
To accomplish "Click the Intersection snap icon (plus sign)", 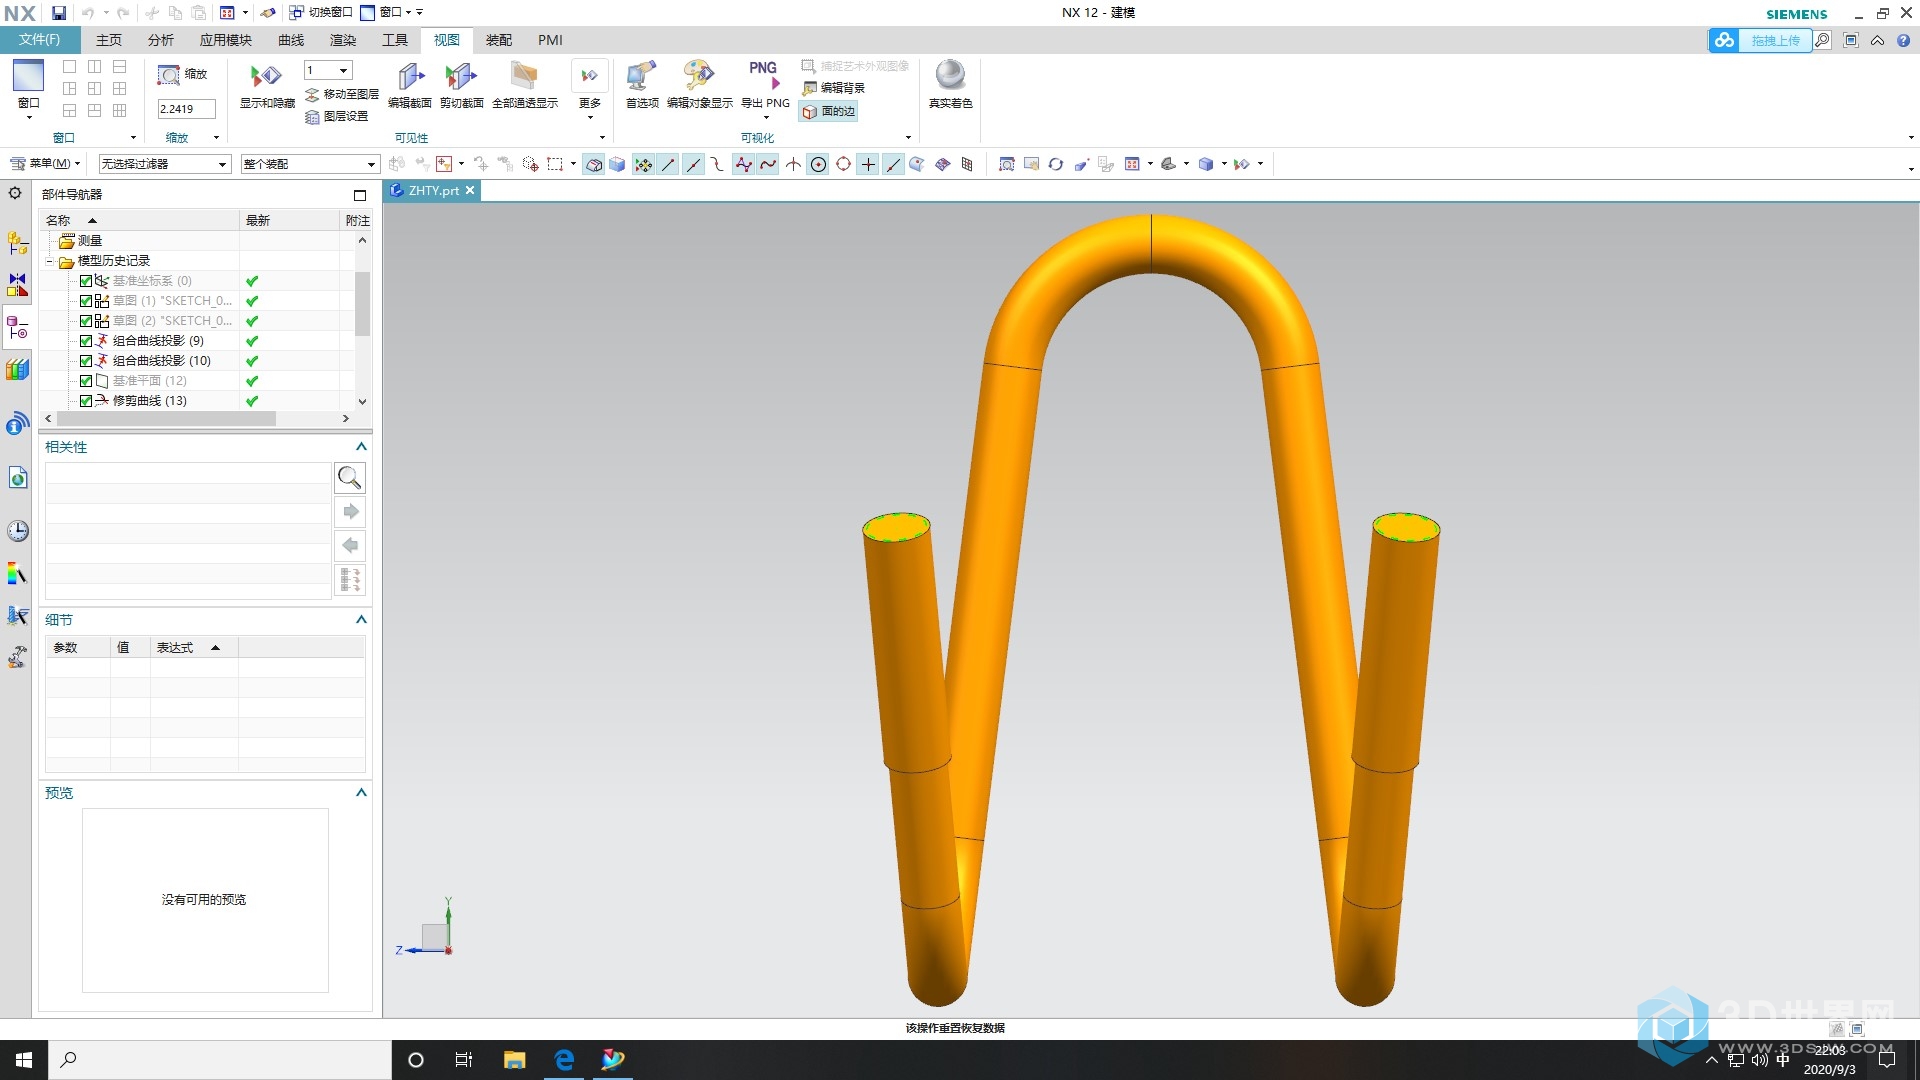I will tap(868, 165).
